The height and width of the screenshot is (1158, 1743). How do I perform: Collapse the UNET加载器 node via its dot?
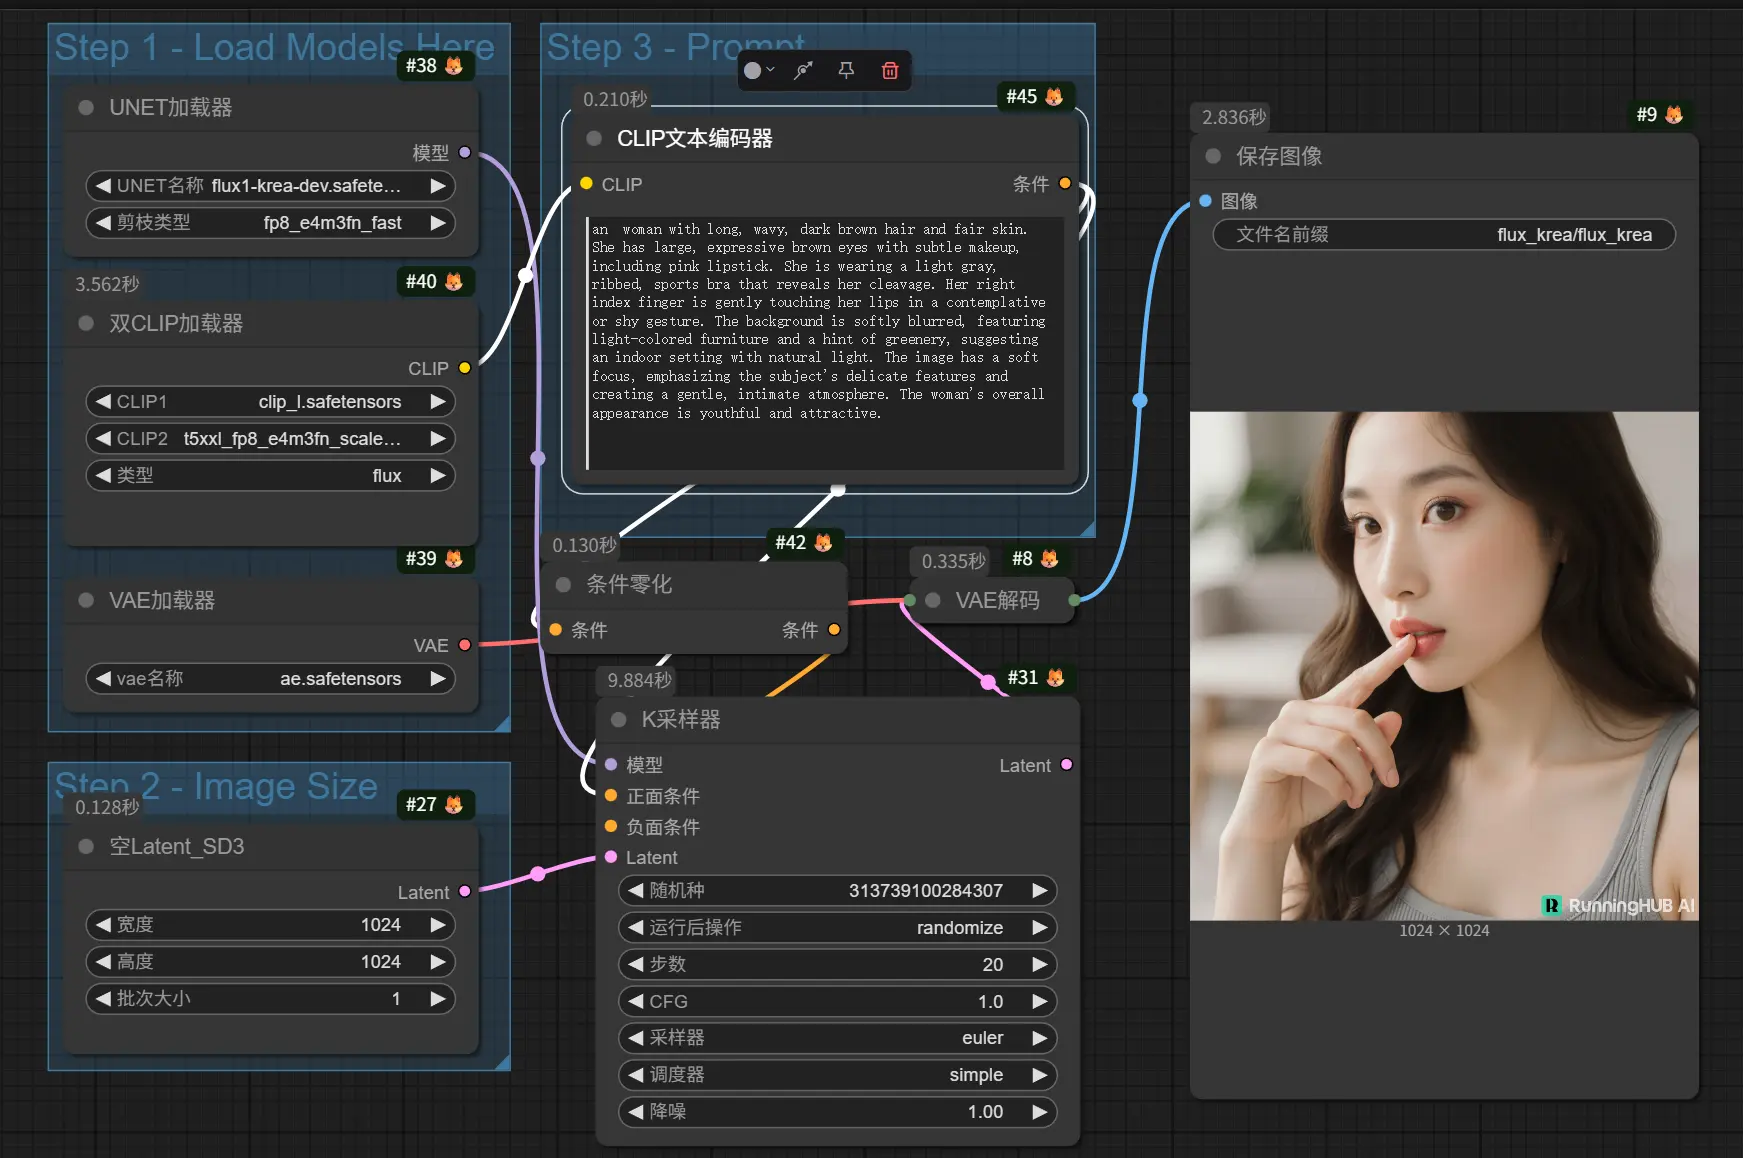[86, 107]
